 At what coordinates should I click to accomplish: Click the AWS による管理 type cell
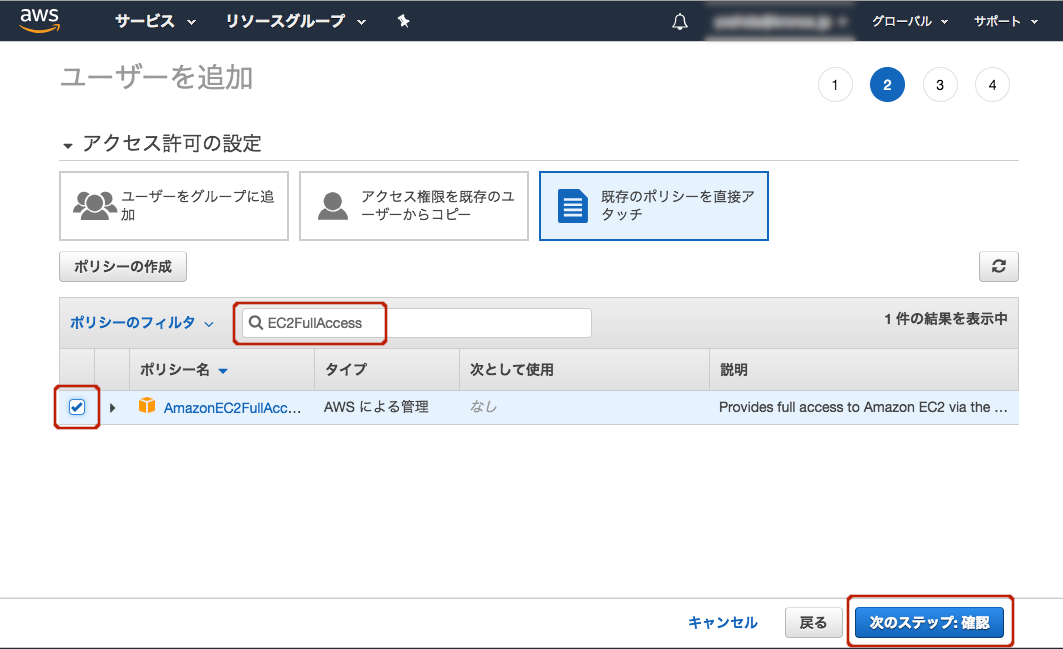(376, 407)
